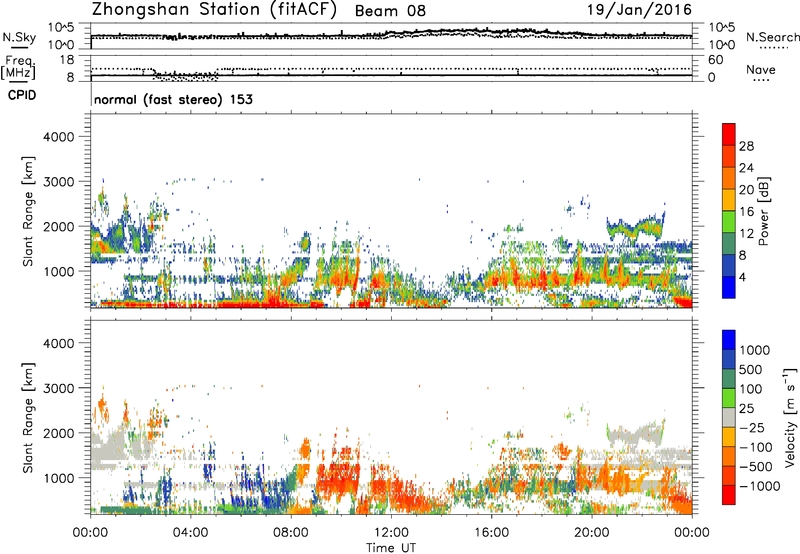Click the 3000 tick on velocity panel axis

(58, 388)
